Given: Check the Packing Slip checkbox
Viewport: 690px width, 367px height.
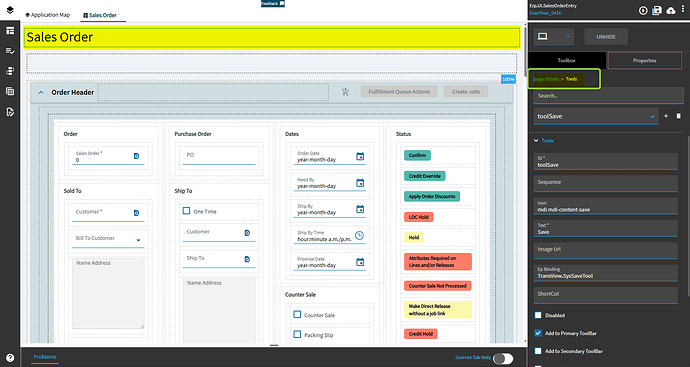Looking at the screenshot, I should coord(297,334).
